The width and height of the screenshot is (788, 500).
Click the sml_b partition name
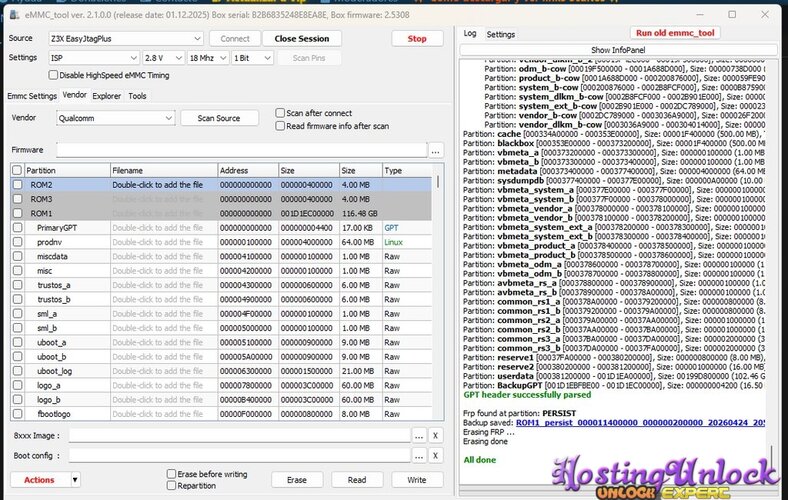(x=47, y=328)
